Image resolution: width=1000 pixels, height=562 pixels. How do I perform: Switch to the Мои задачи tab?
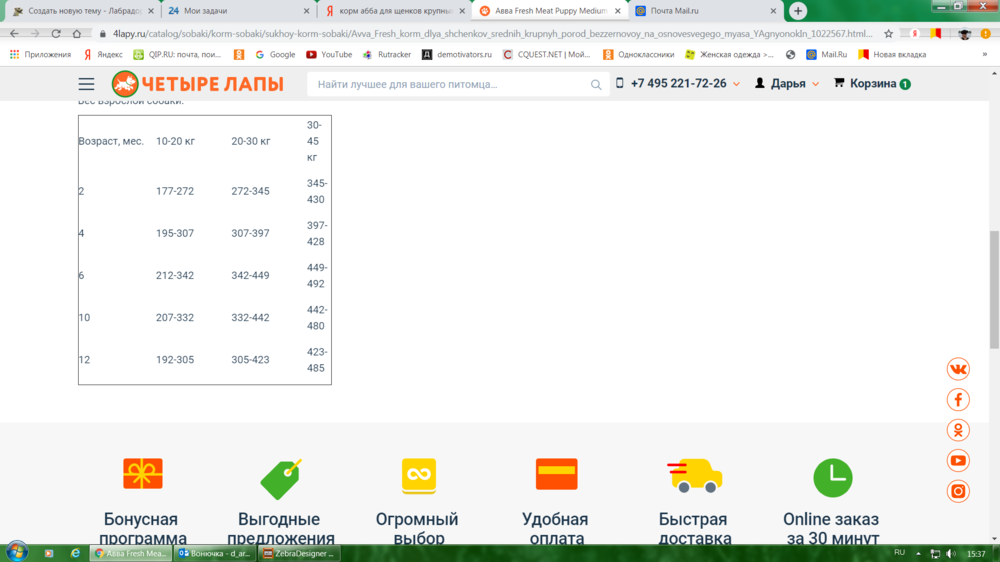(x=235, y=11)
